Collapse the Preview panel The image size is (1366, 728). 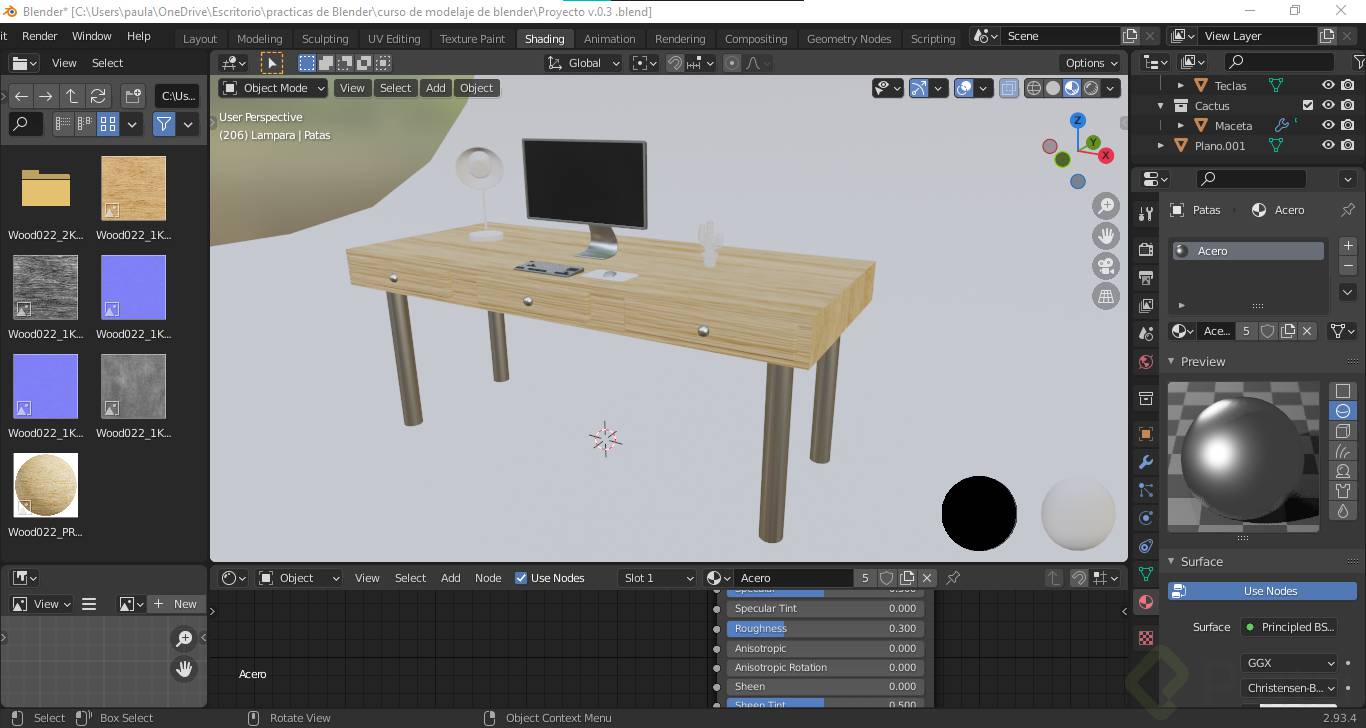point(1172,362)
